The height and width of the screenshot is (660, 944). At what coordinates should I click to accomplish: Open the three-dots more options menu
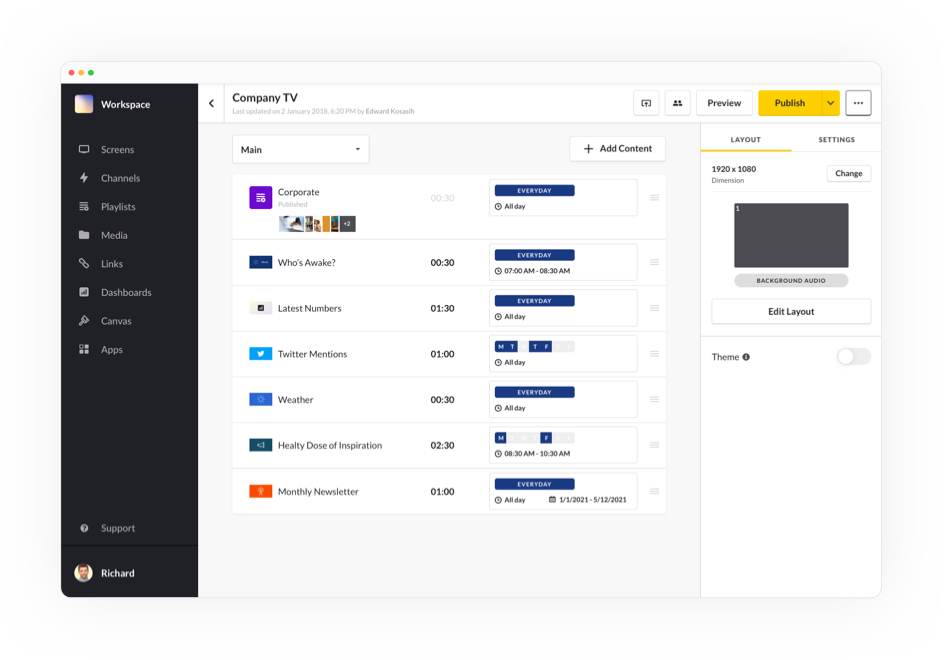click(858, 103)
